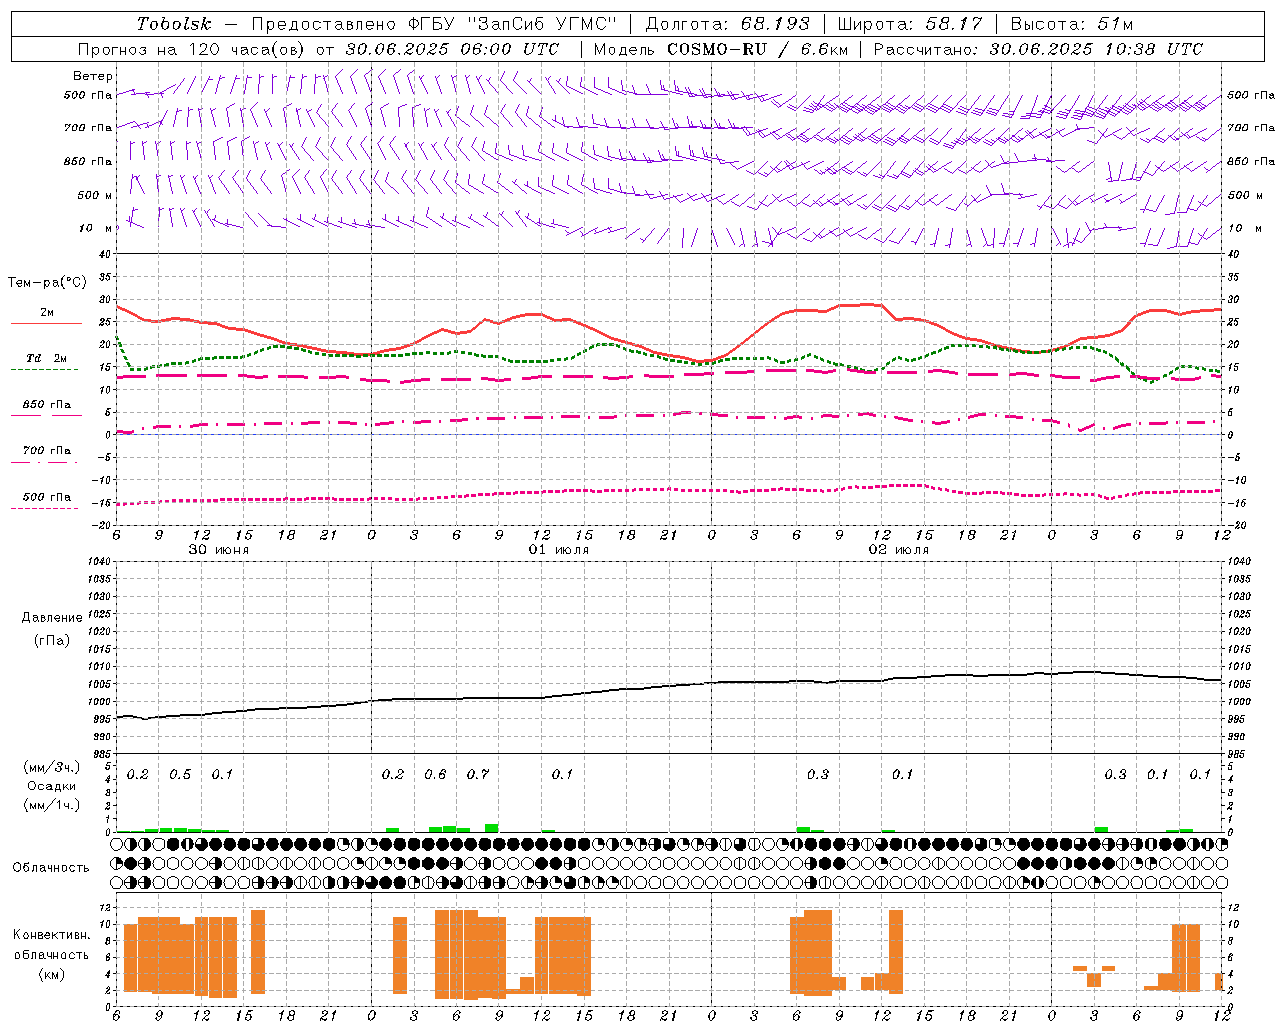Click the 850 гПа temperature legend entry
1280x1024 pixels.
47,405
